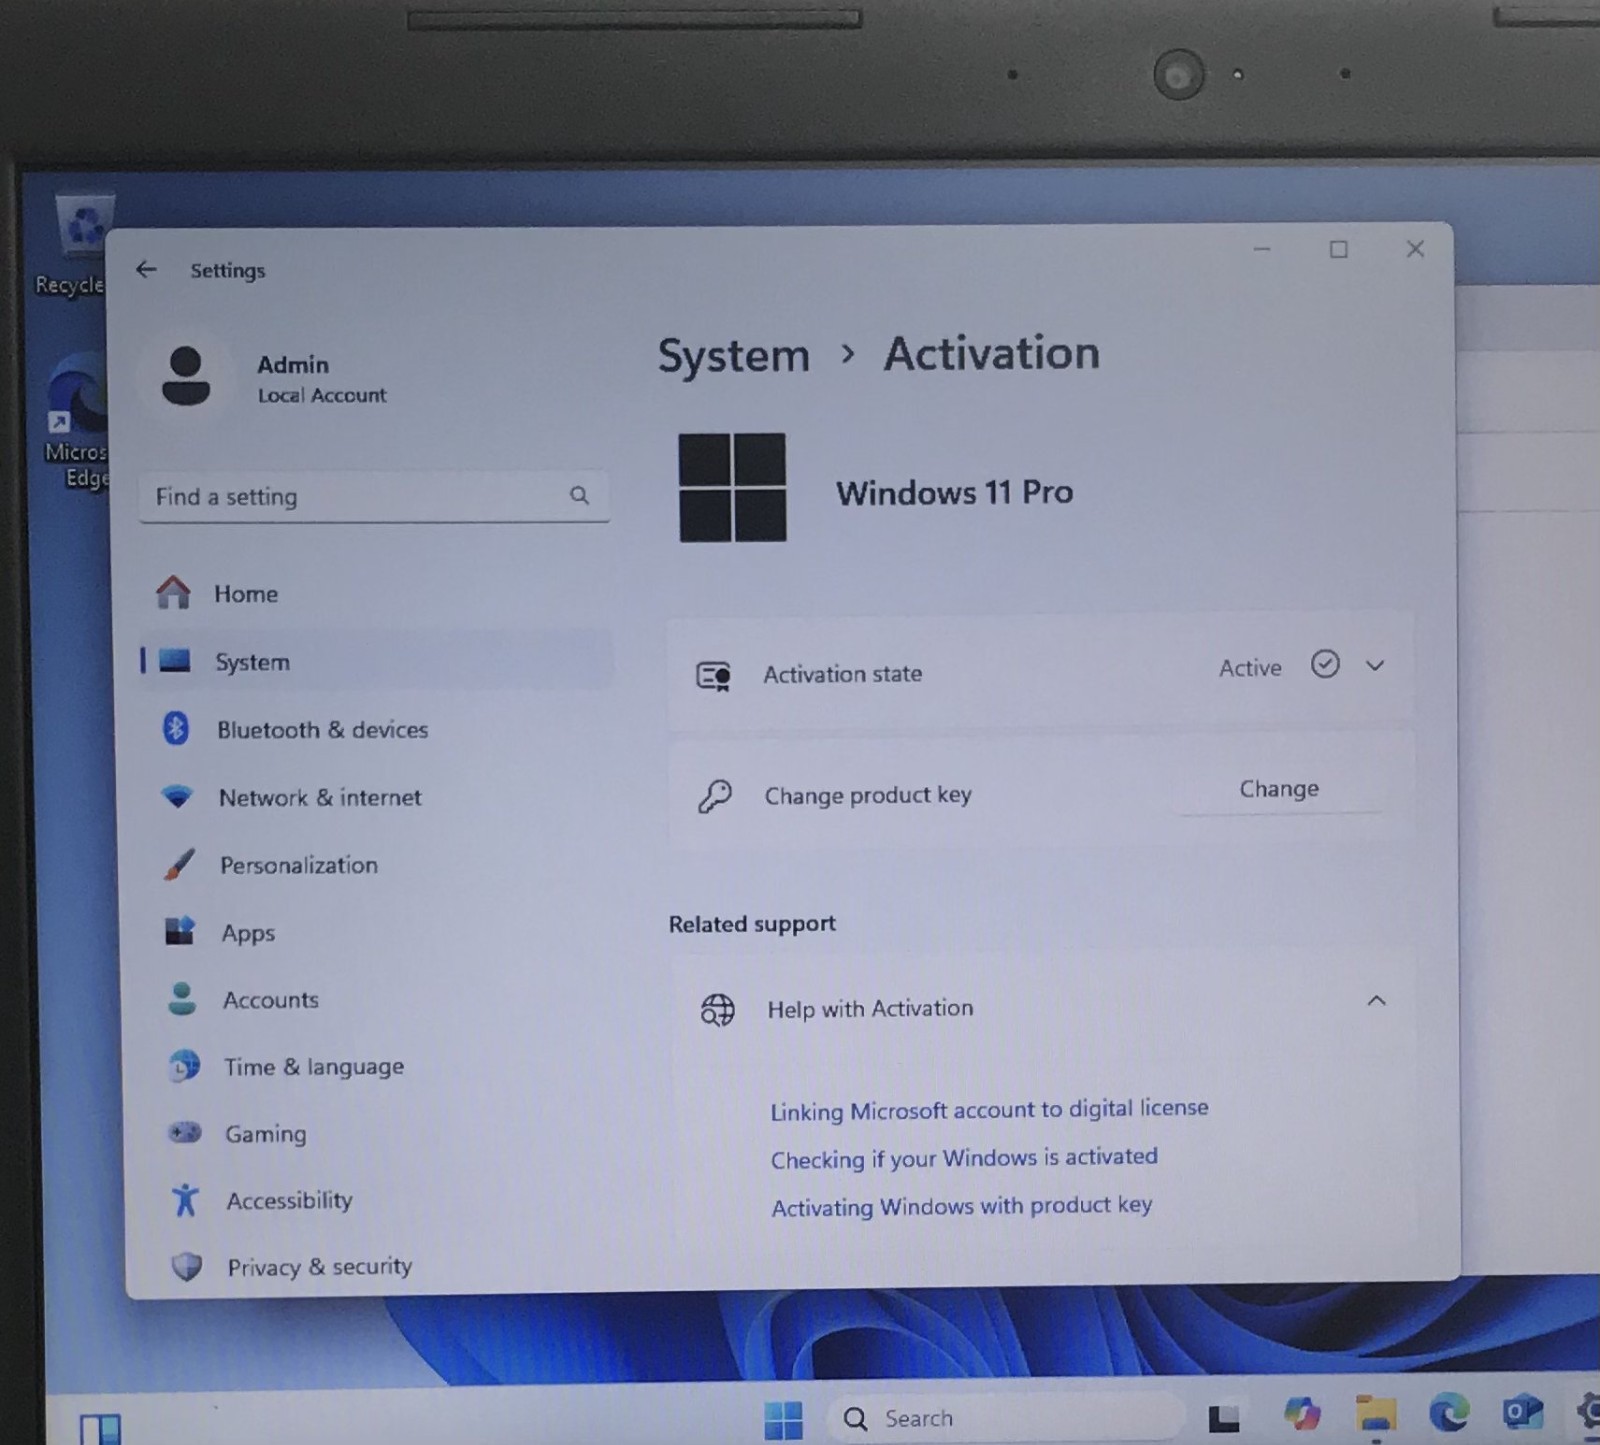1600x1445 pixels.
Task: Click the Local Account label
Action: [322, 395]
